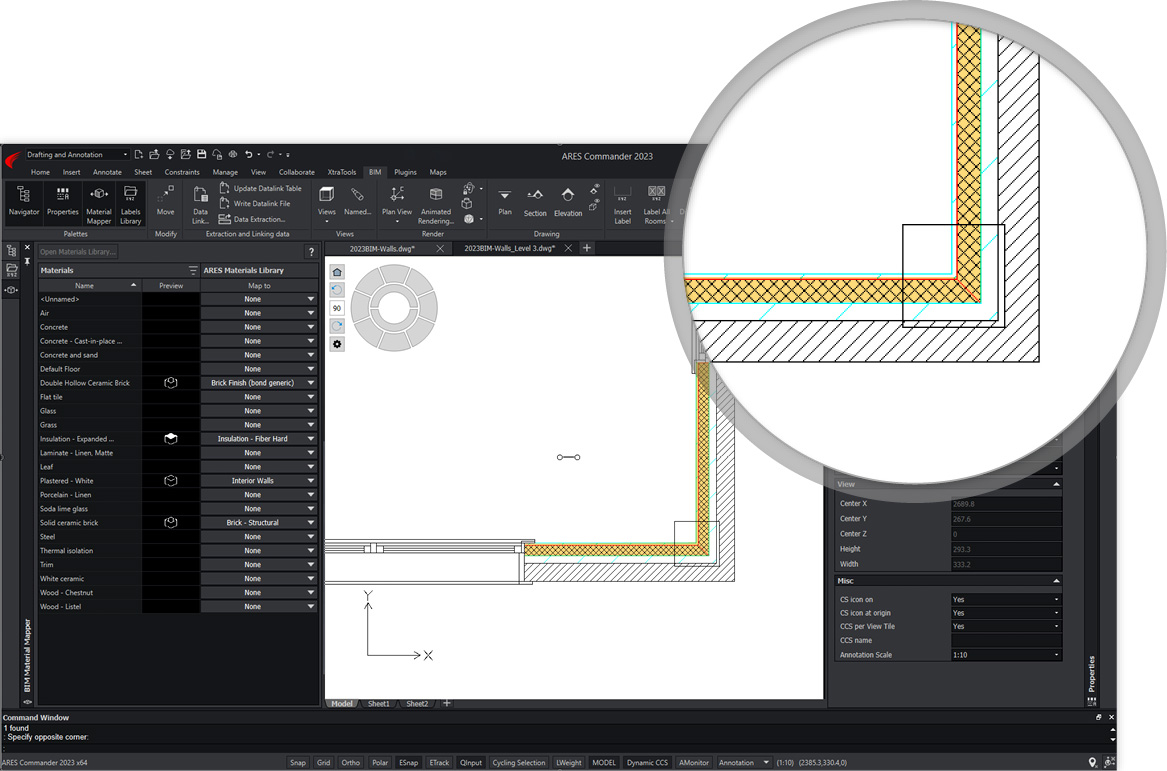The height and width of the screenshot is (771, 1167).
Task: Switch to 2023BIM-Walls.dwg document tab
Action: [x=382, y=249]
